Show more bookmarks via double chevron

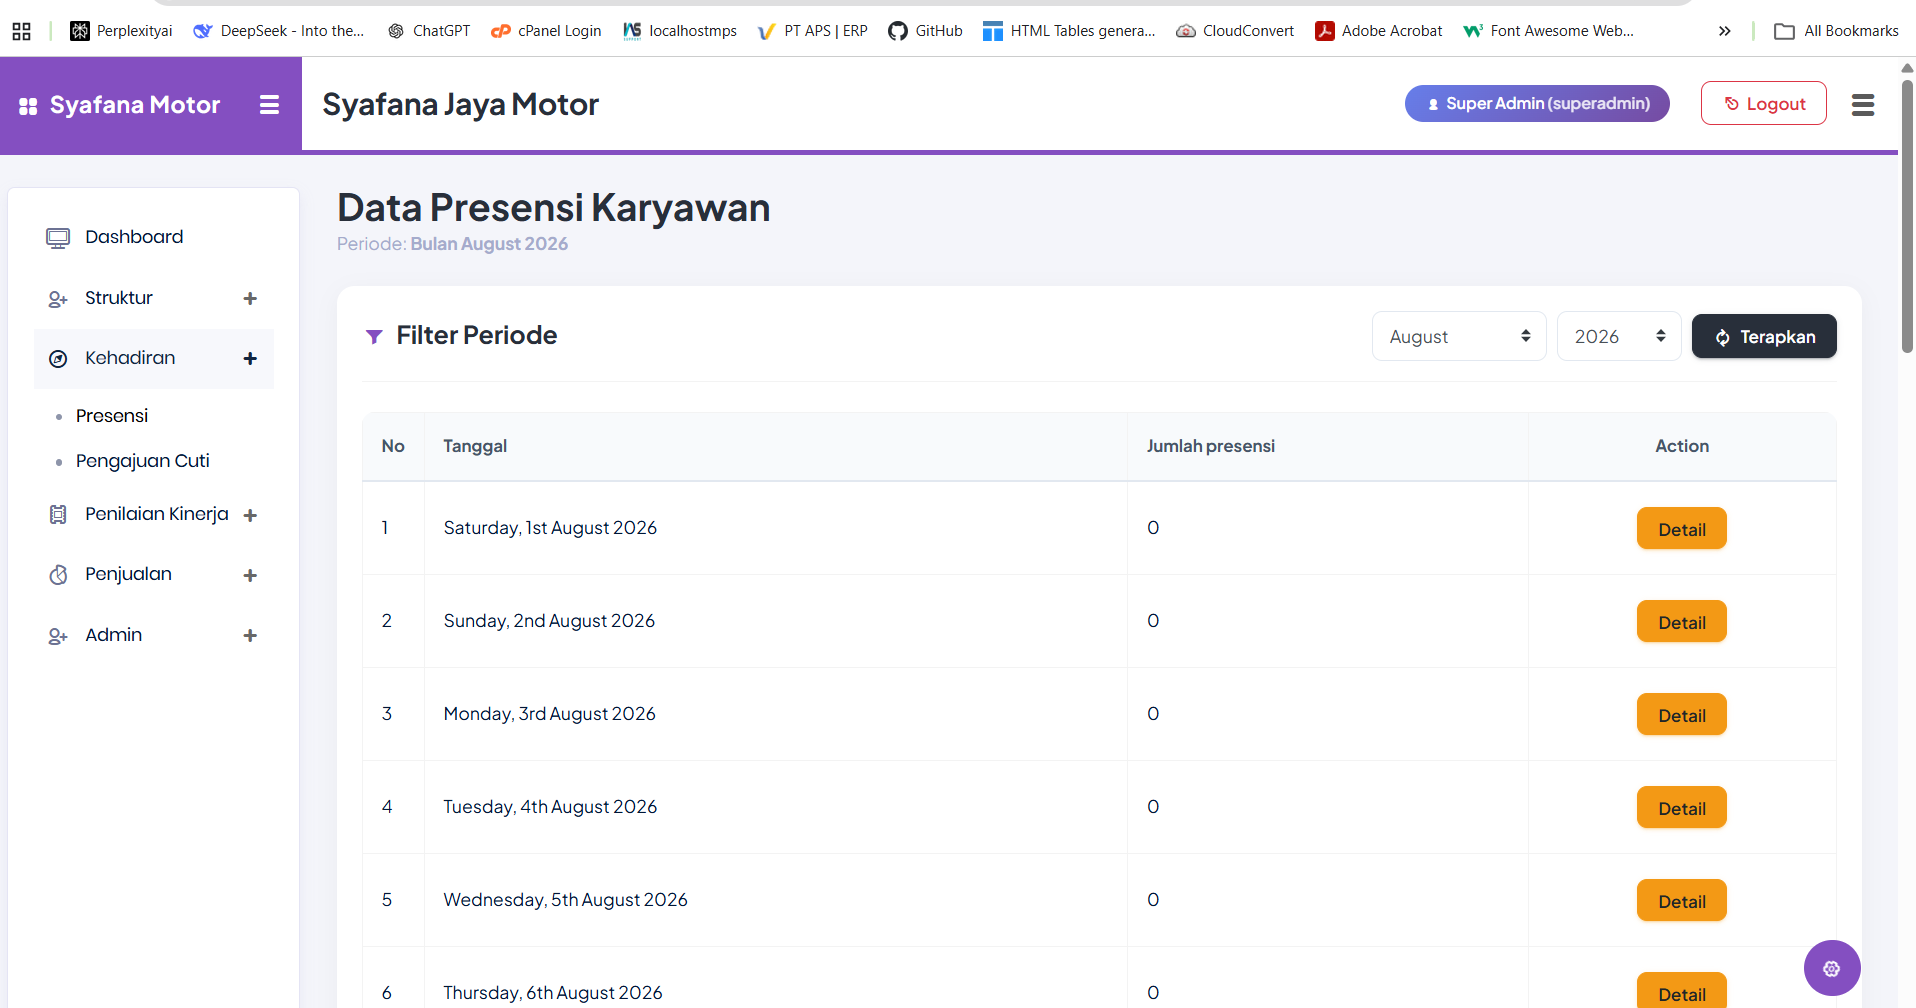point(1725,31)
